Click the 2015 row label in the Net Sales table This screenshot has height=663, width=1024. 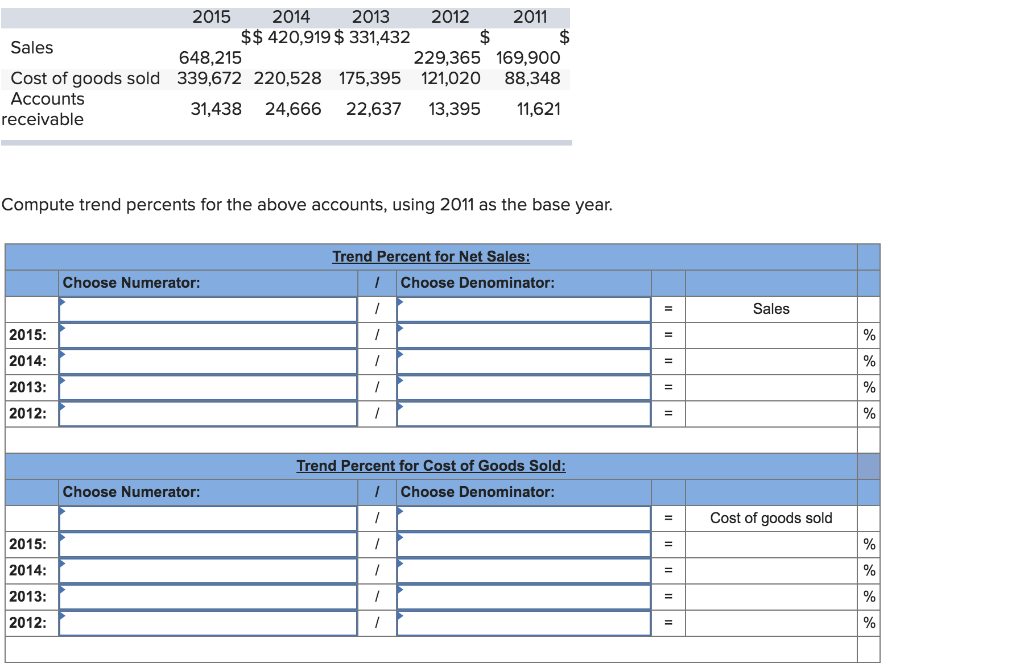[x=29, y=335]
